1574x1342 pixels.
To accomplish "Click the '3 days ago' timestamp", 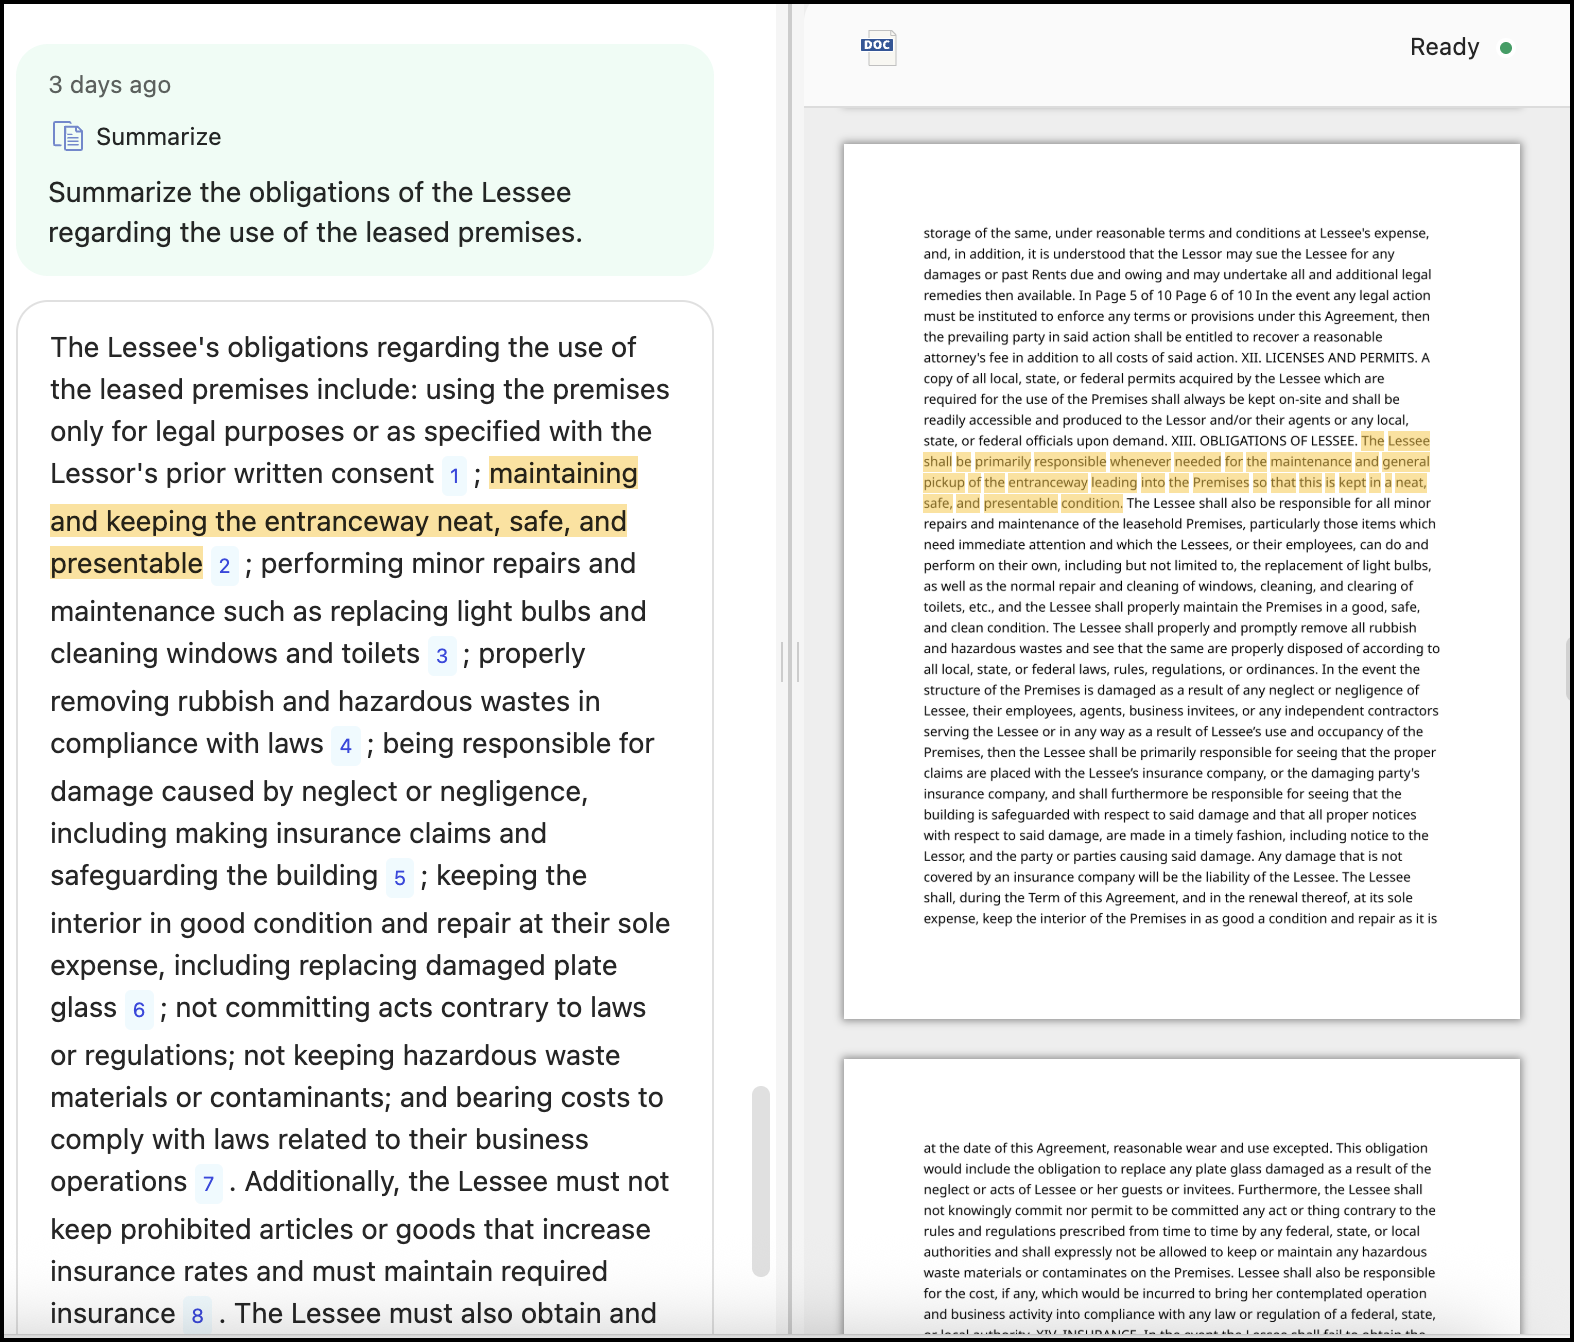I will [x=110, y=85].
